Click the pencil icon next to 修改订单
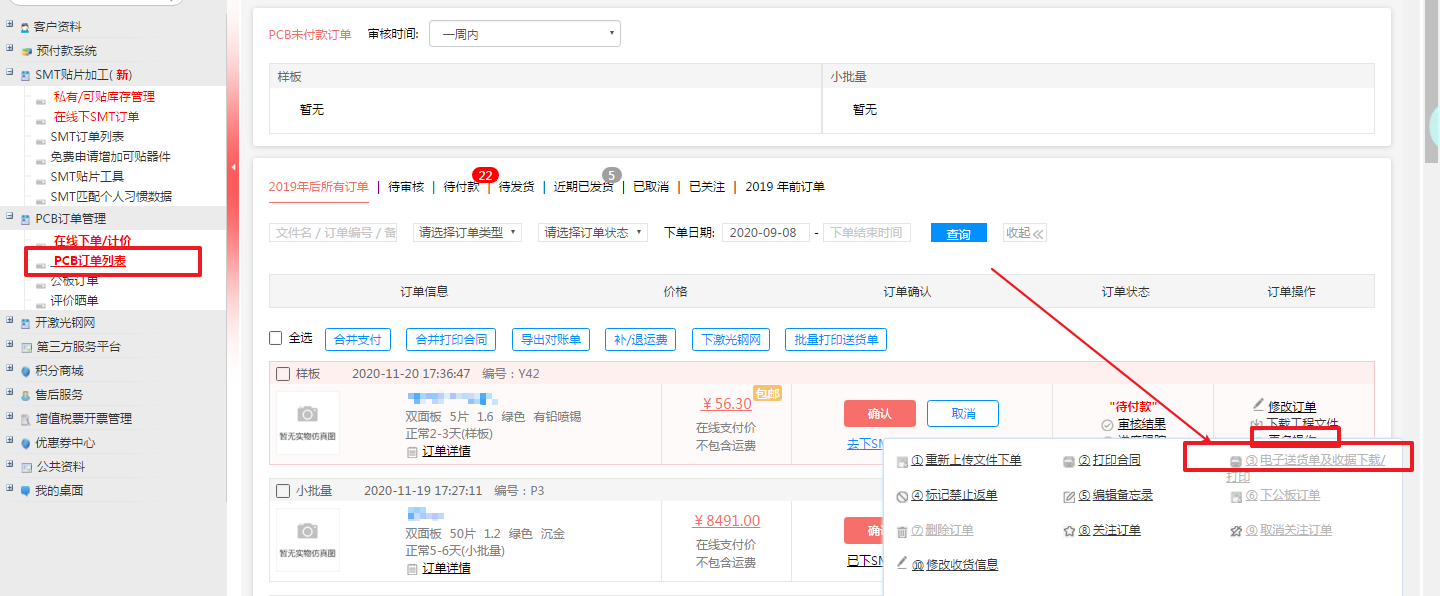The image size is (1440, 596). [x=1259, y=406]
